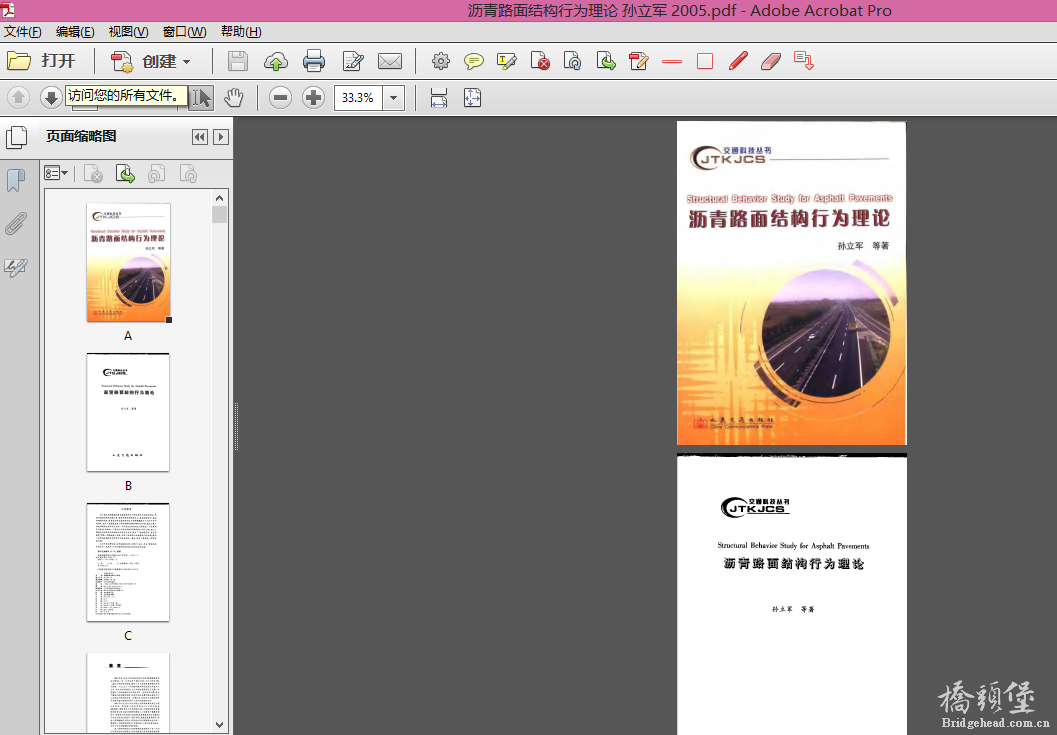The height and width of the screenshot is (735, 1057).
Task: Select page B title page thumbnail
Action: [x=128, y=412]
